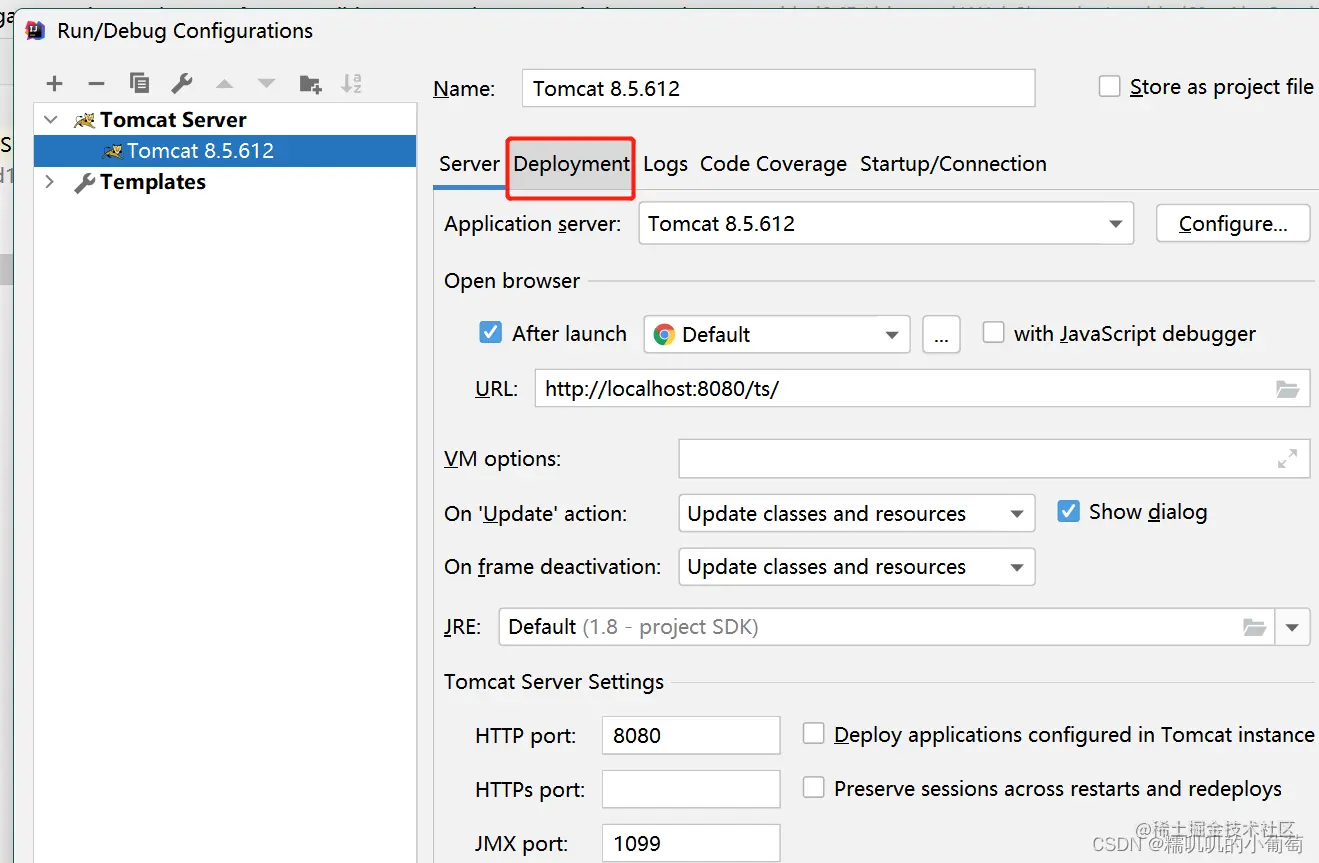Click the HTTP port field
This screenshot has width=1319, height=863.
(691, 735)
